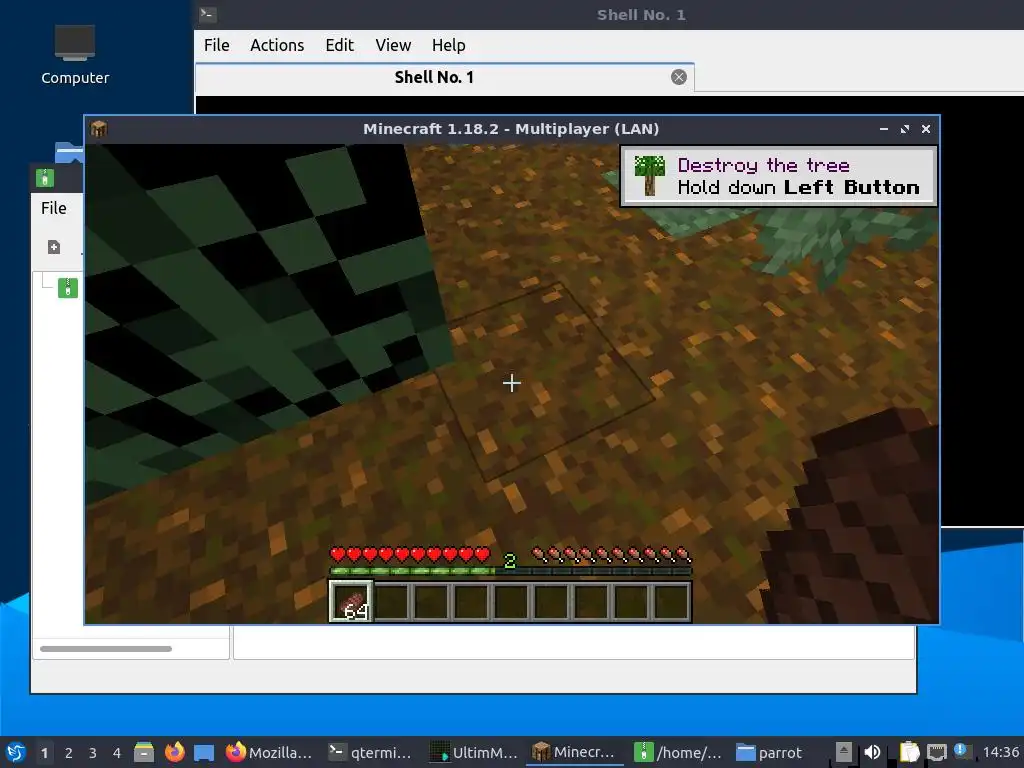Maximize the Minecraft window
Screen dimensions: 1024x768
(904, 129)
